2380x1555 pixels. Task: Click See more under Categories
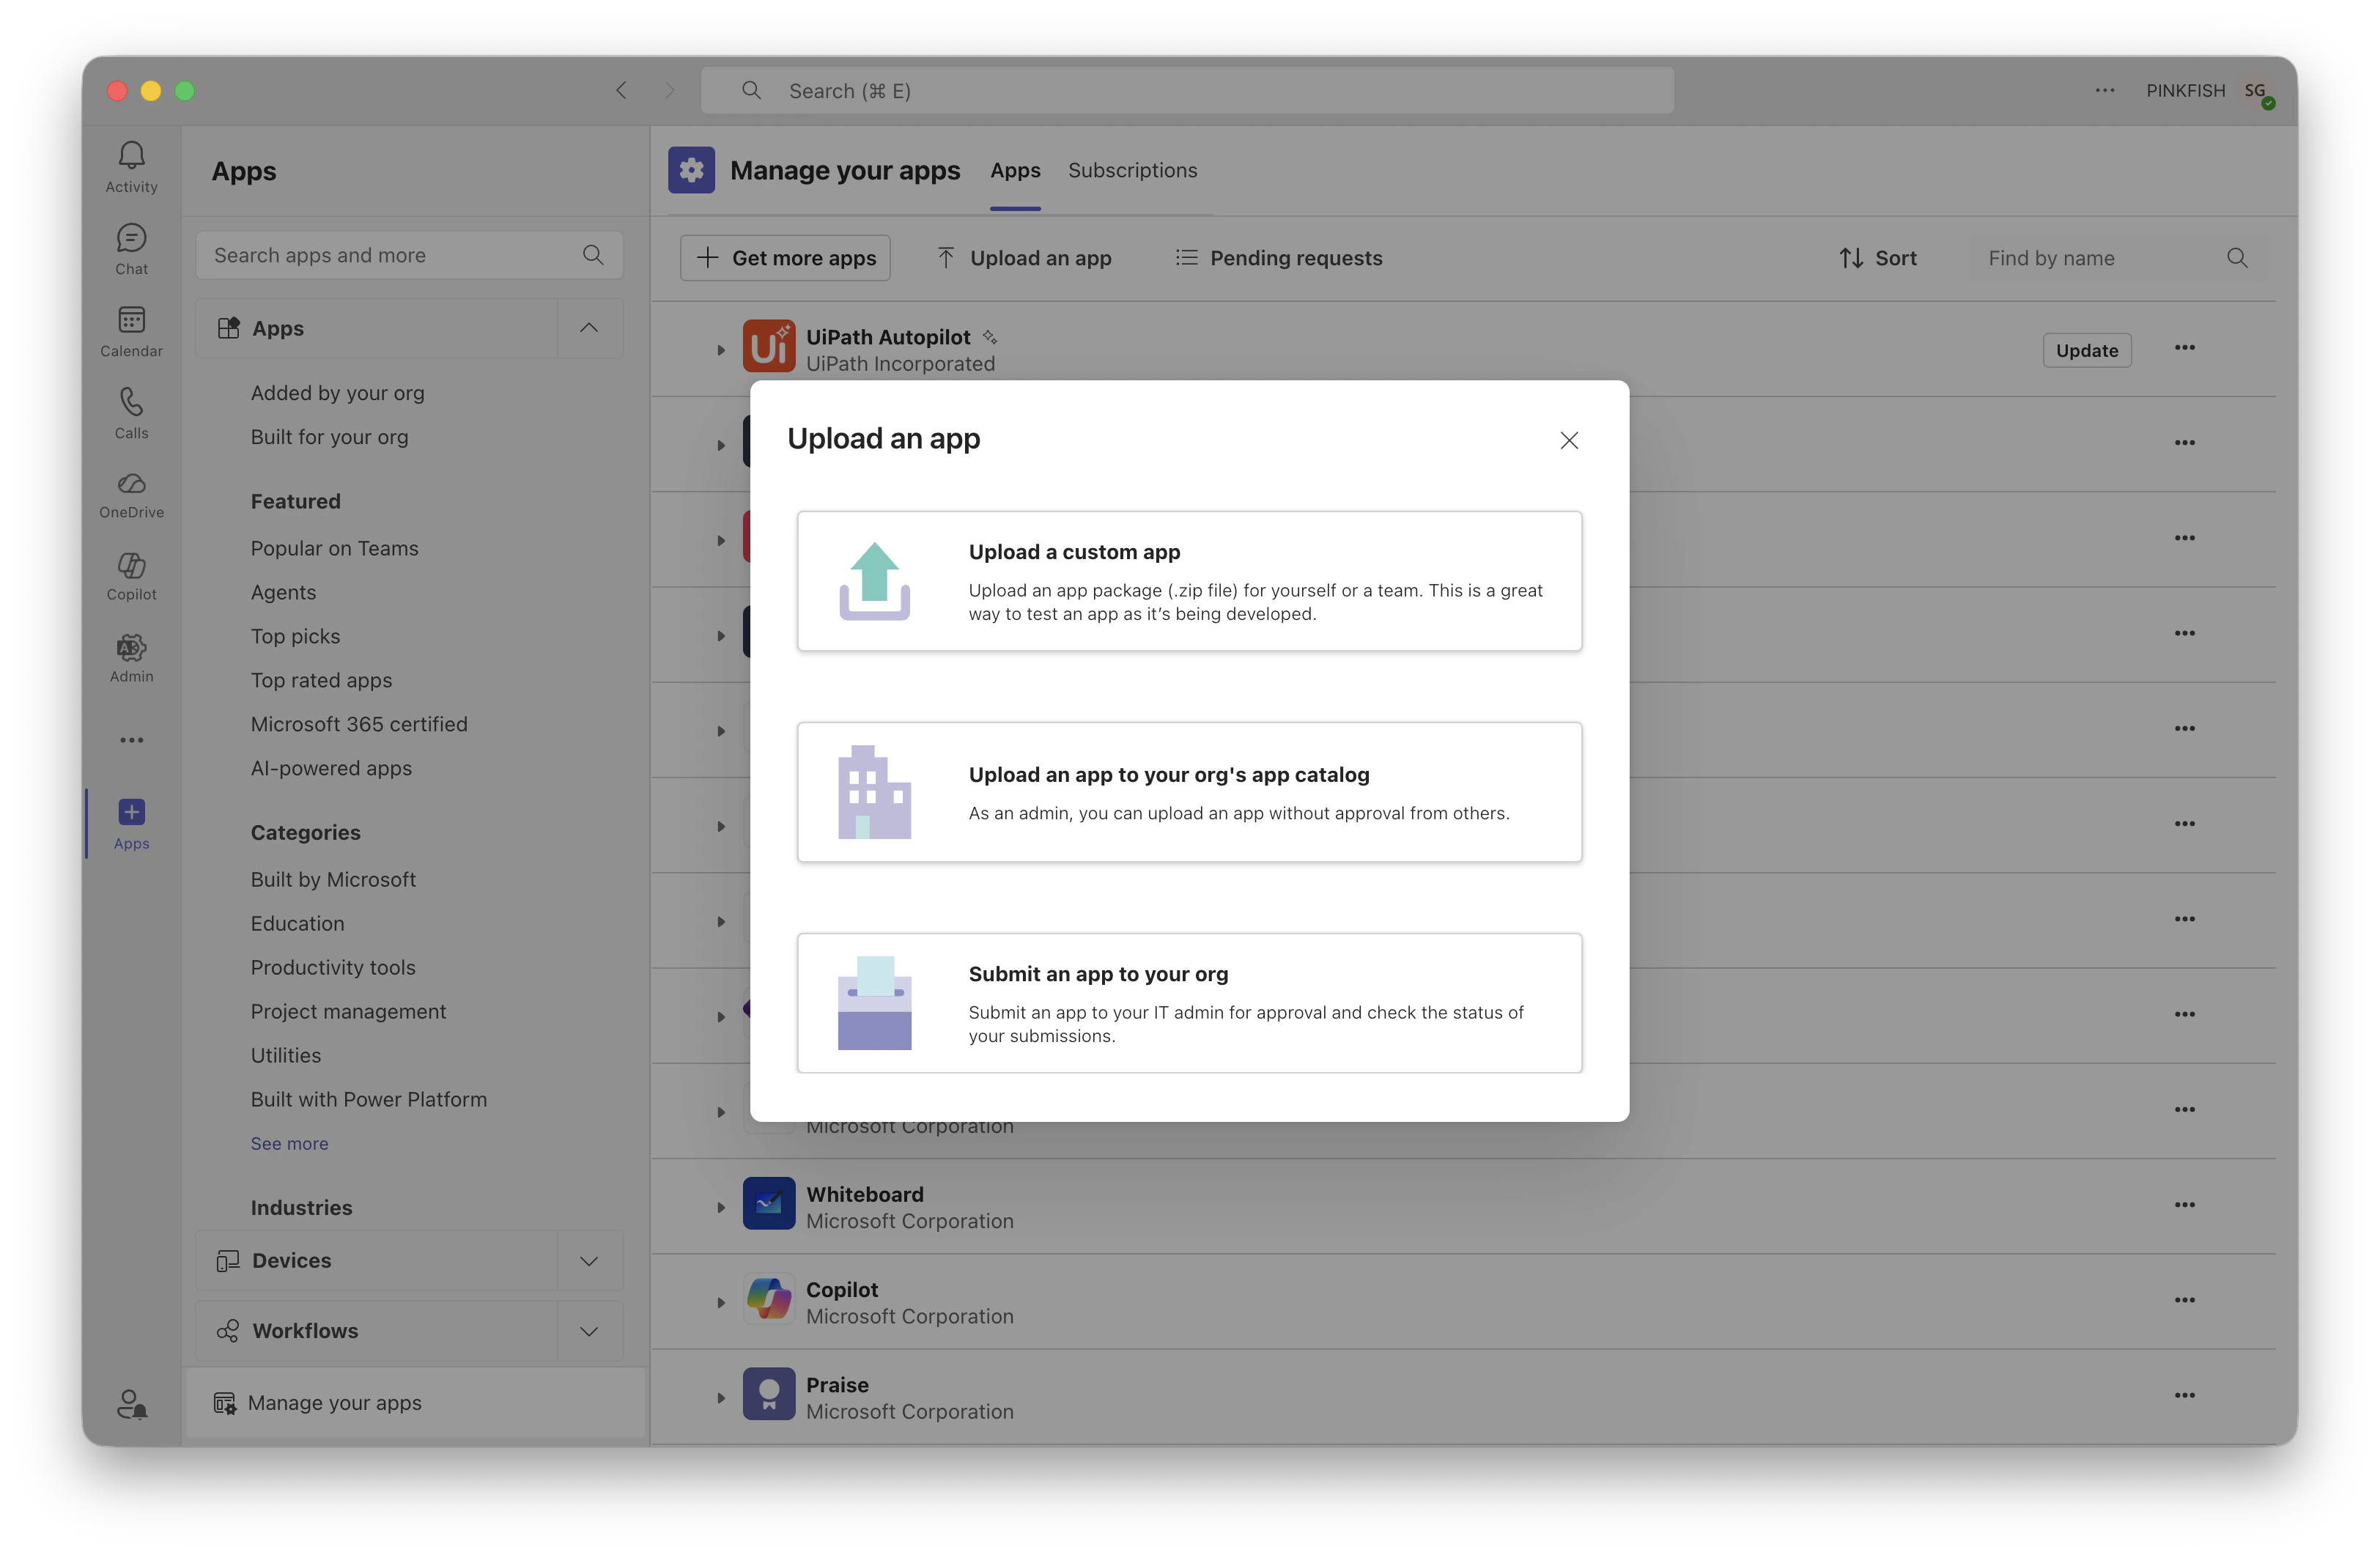tap(289, 1143)
